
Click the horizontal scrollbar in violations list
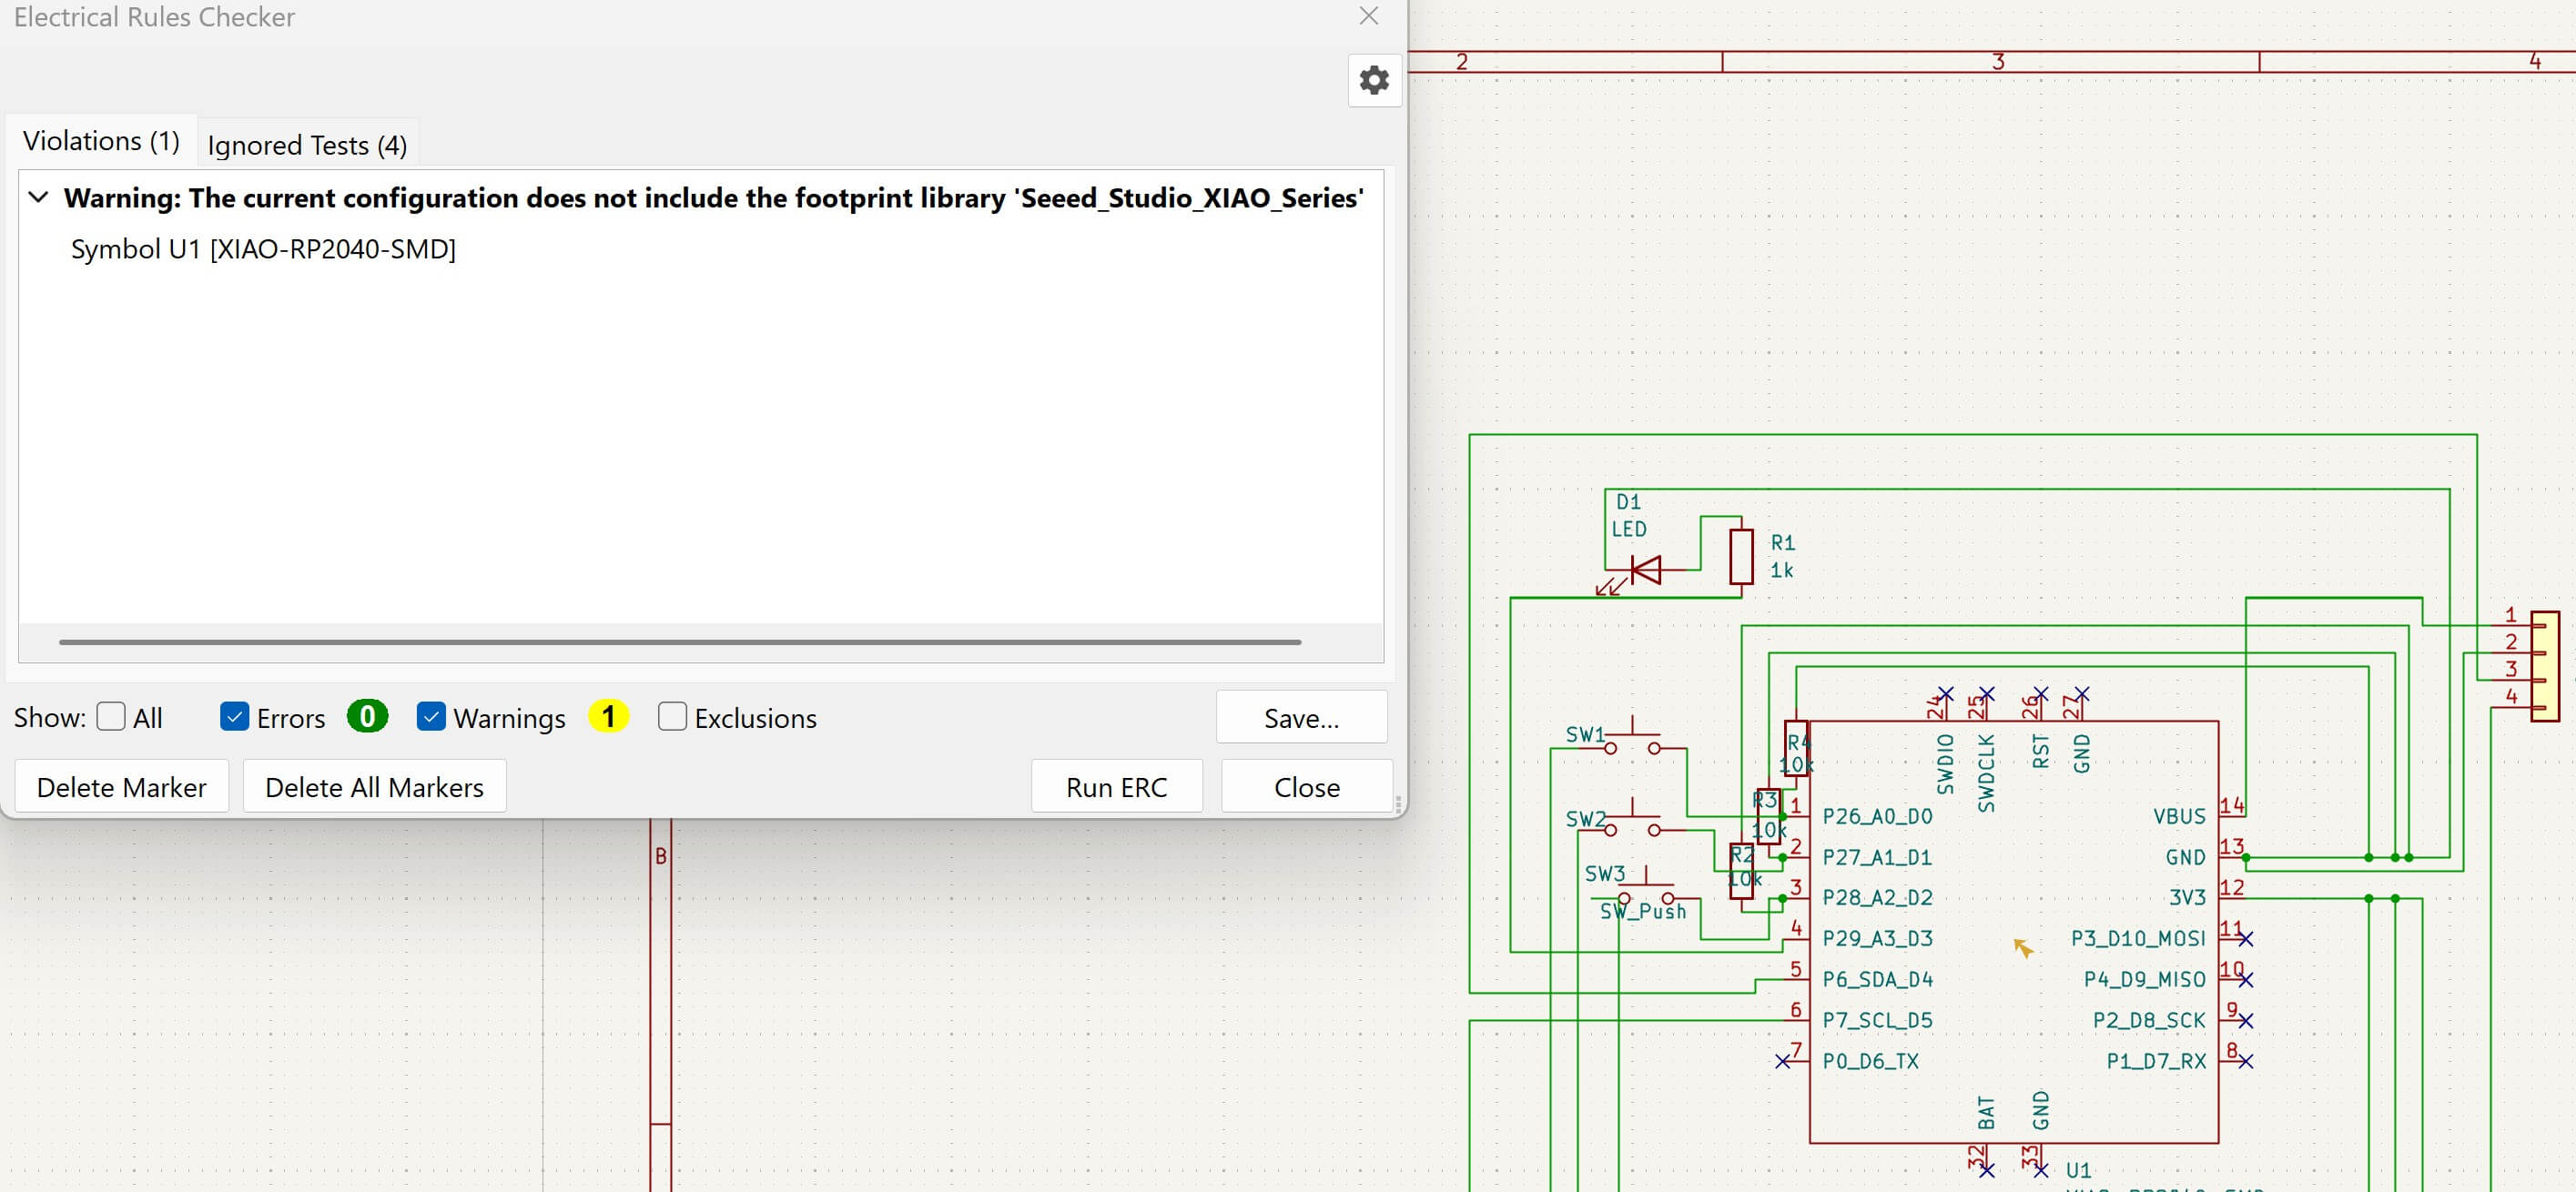click(x=680, y=642)
